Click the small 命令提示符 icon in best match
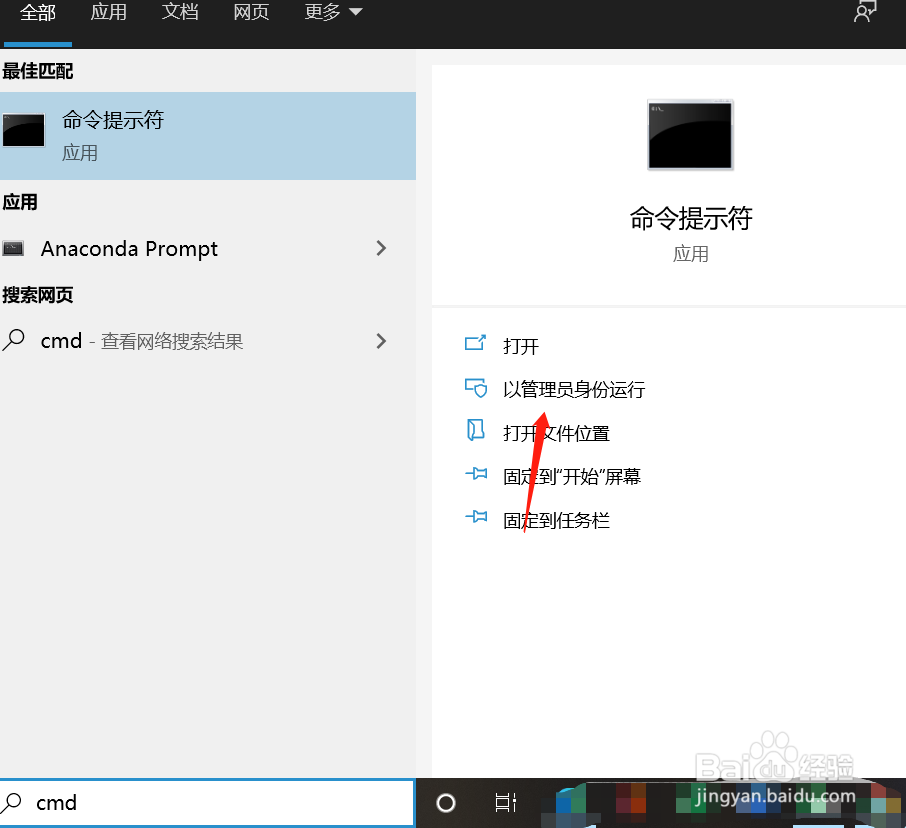Screen dimensions: 906x828 24,130
